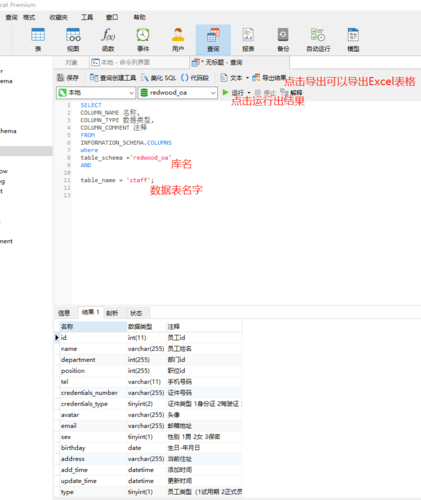Open the 用户 (User) toolbar icon
Screen dimensions: 421x500
click(x=178, y=40)
